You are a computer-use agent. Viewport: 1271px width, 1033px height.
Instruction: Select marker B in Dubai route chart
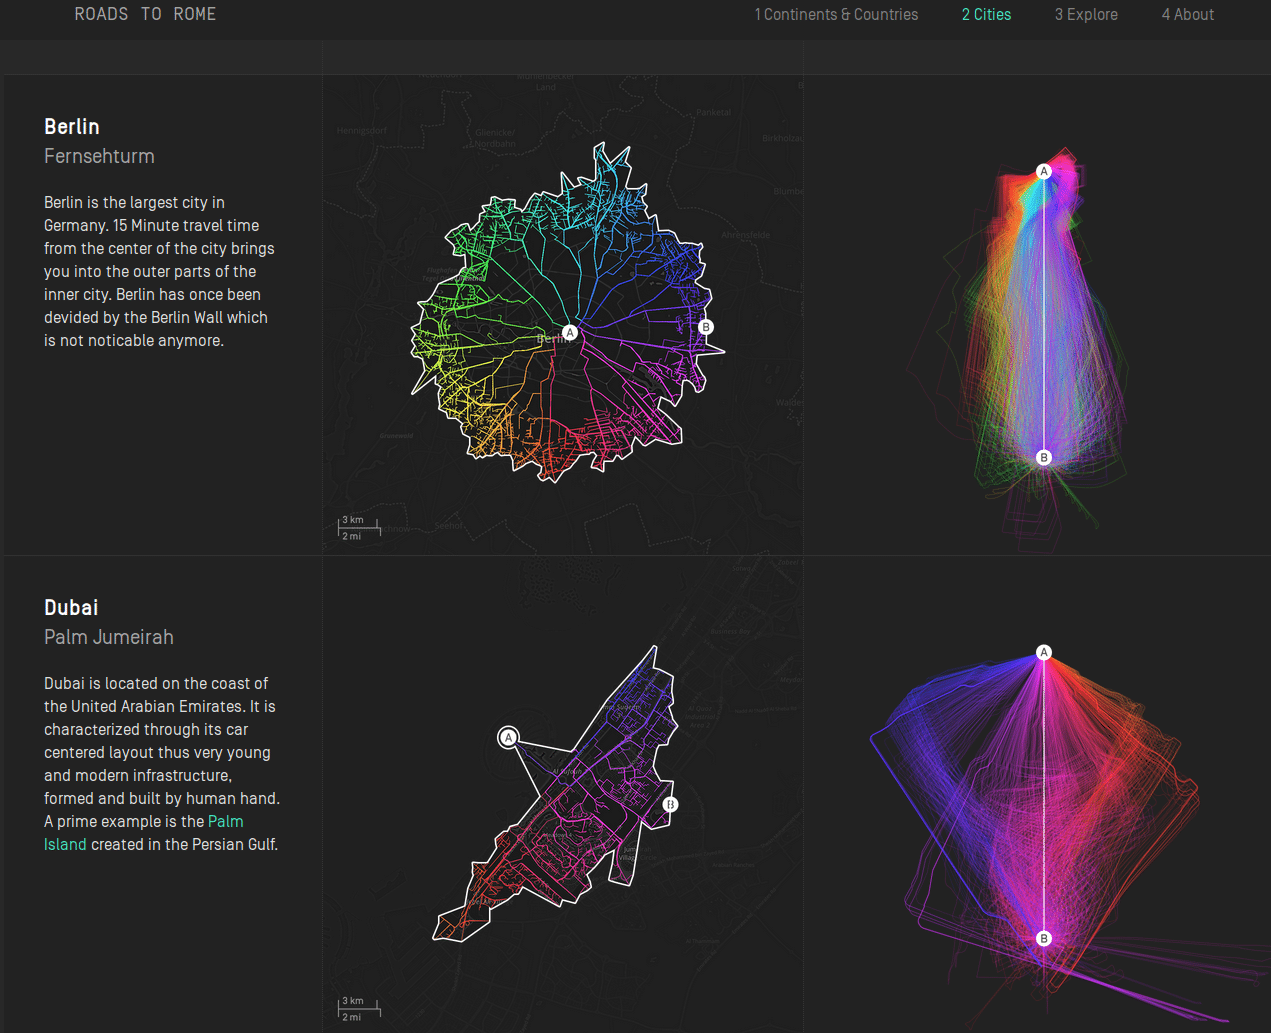coord(1043,938)
